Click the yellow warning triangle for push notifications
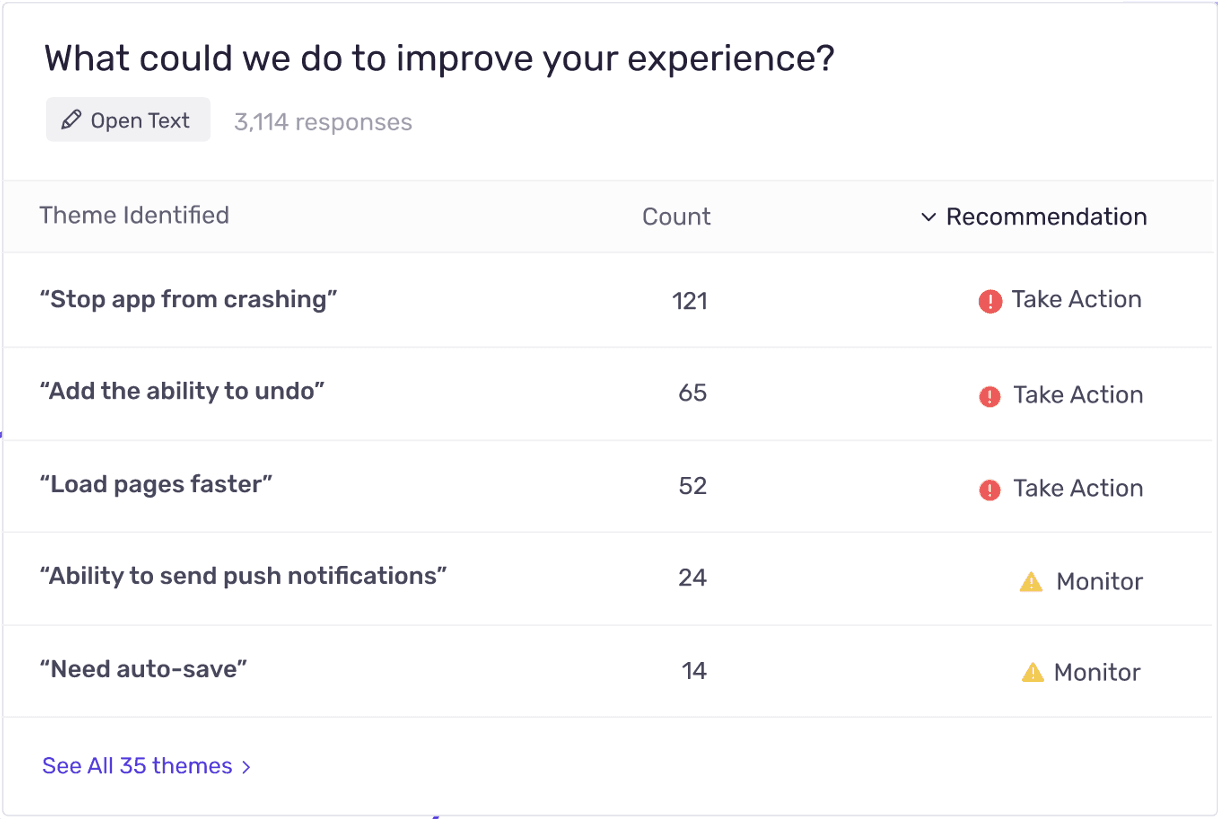The width and height of the screenshot is (1218, 820). point(1030,581)
